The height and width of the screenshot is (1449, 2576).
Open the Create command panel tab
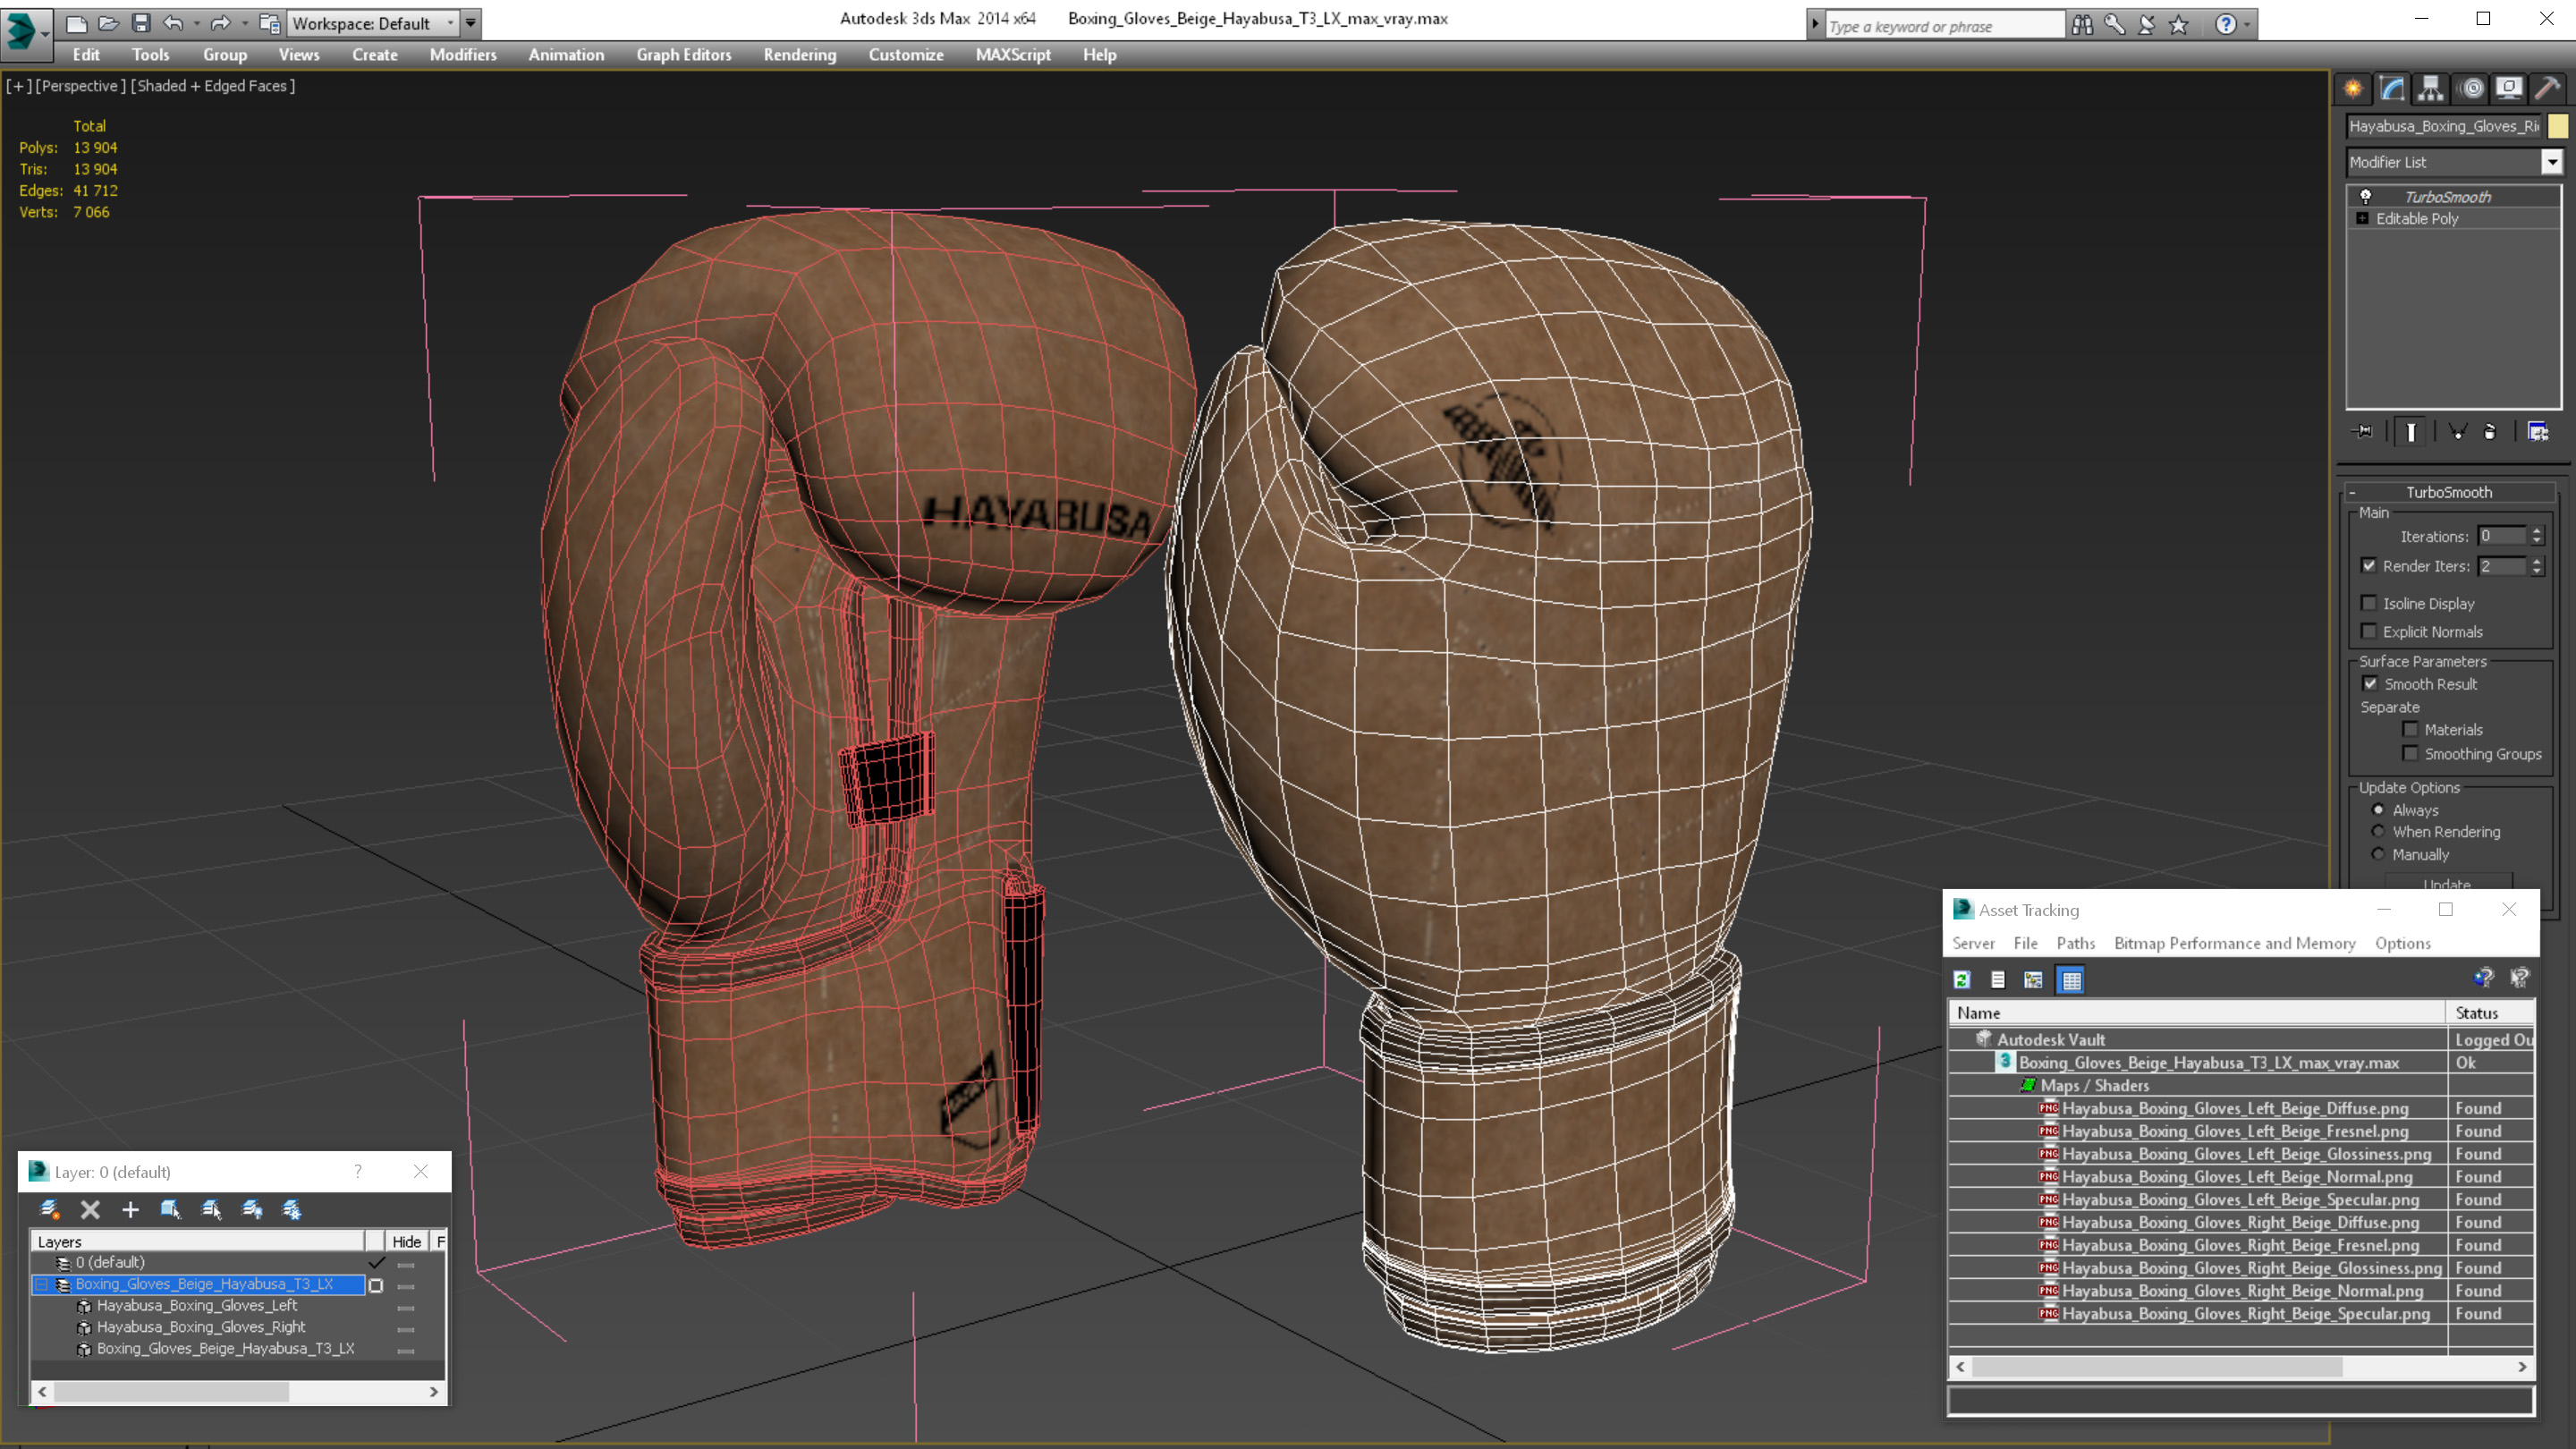point(2353,89)
